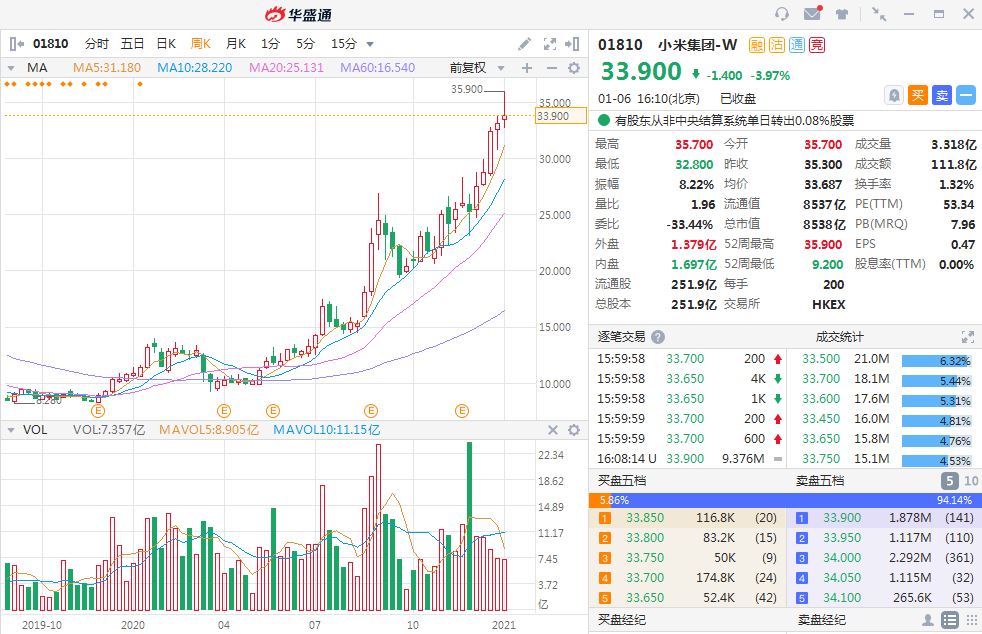Screen dimensions: 982x634
Task: Click ask level 1 at 33.900
Action: 884,518
